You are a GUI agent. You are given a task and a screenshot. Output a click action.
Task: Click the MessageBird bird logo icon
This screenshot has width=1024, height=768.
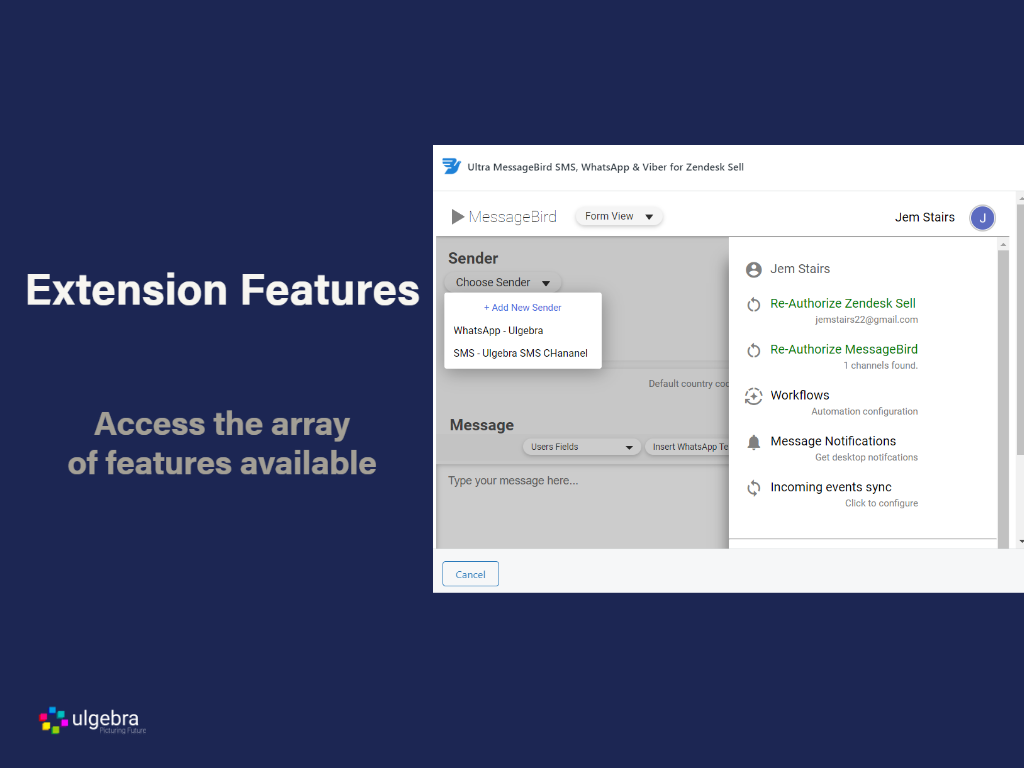[452, 167]
